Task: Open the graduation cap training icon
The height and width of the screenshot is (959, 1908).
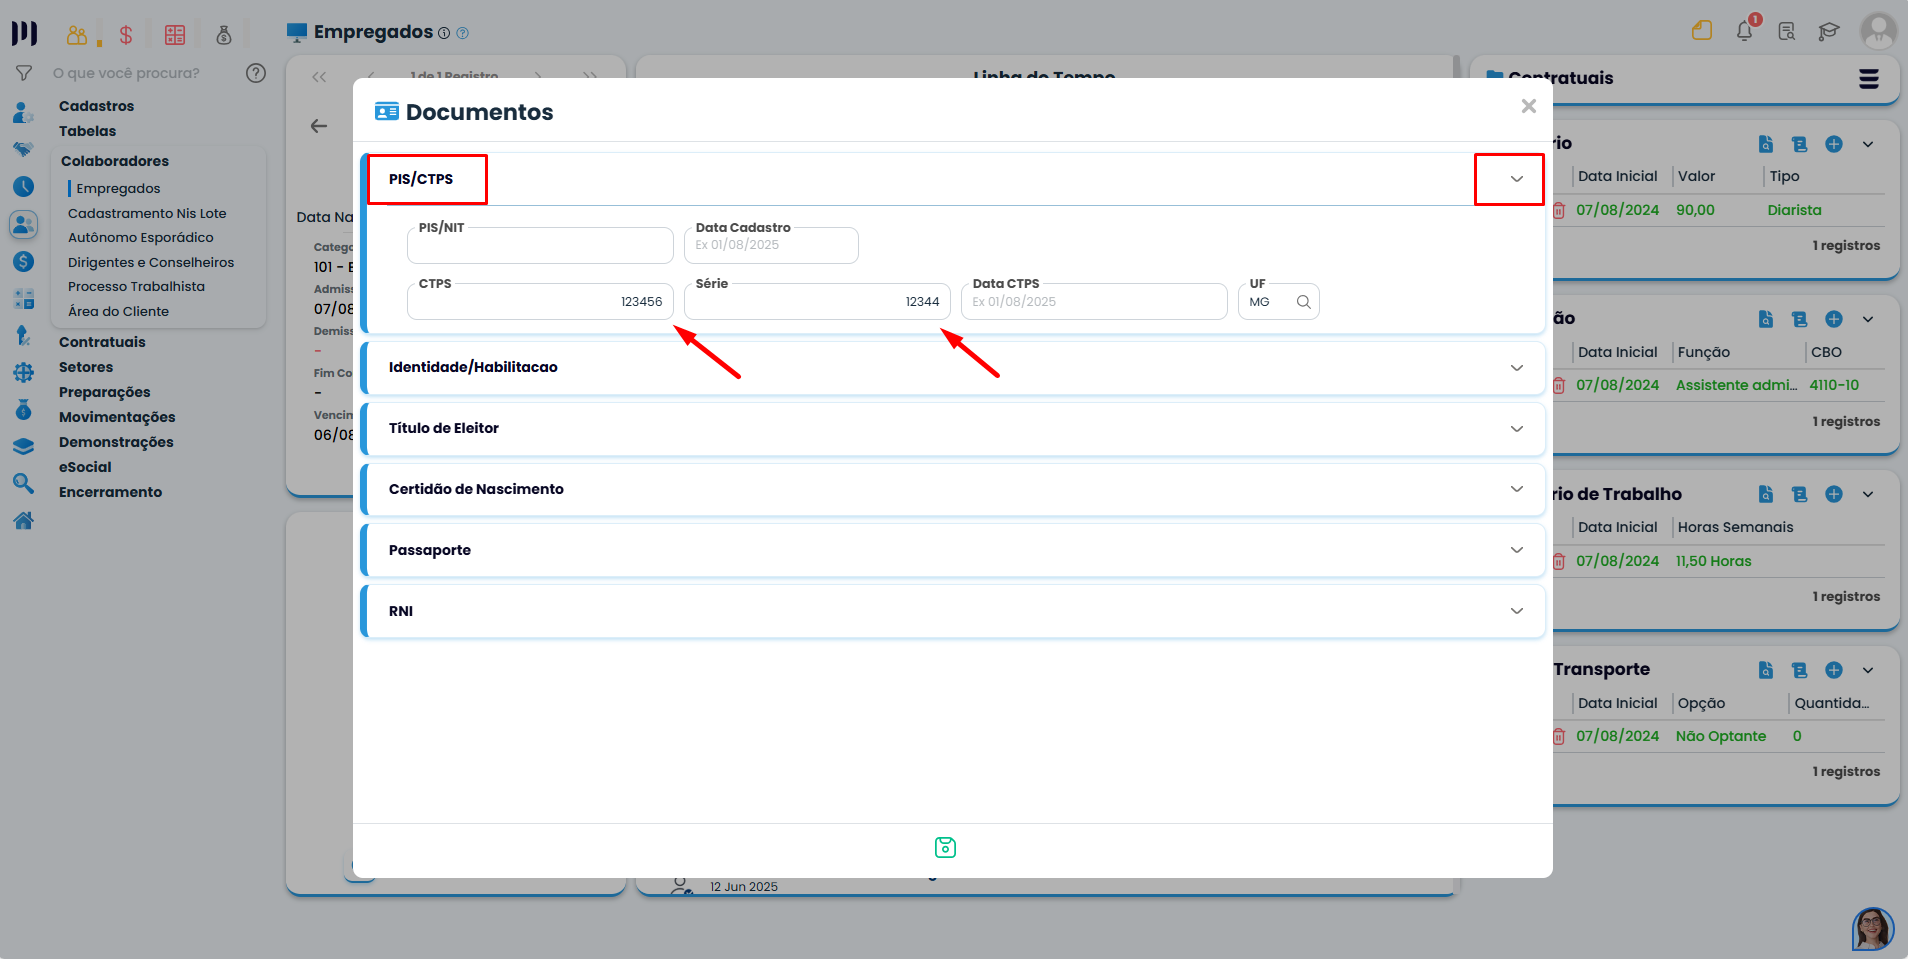Action: click(x=1829, y=31)
